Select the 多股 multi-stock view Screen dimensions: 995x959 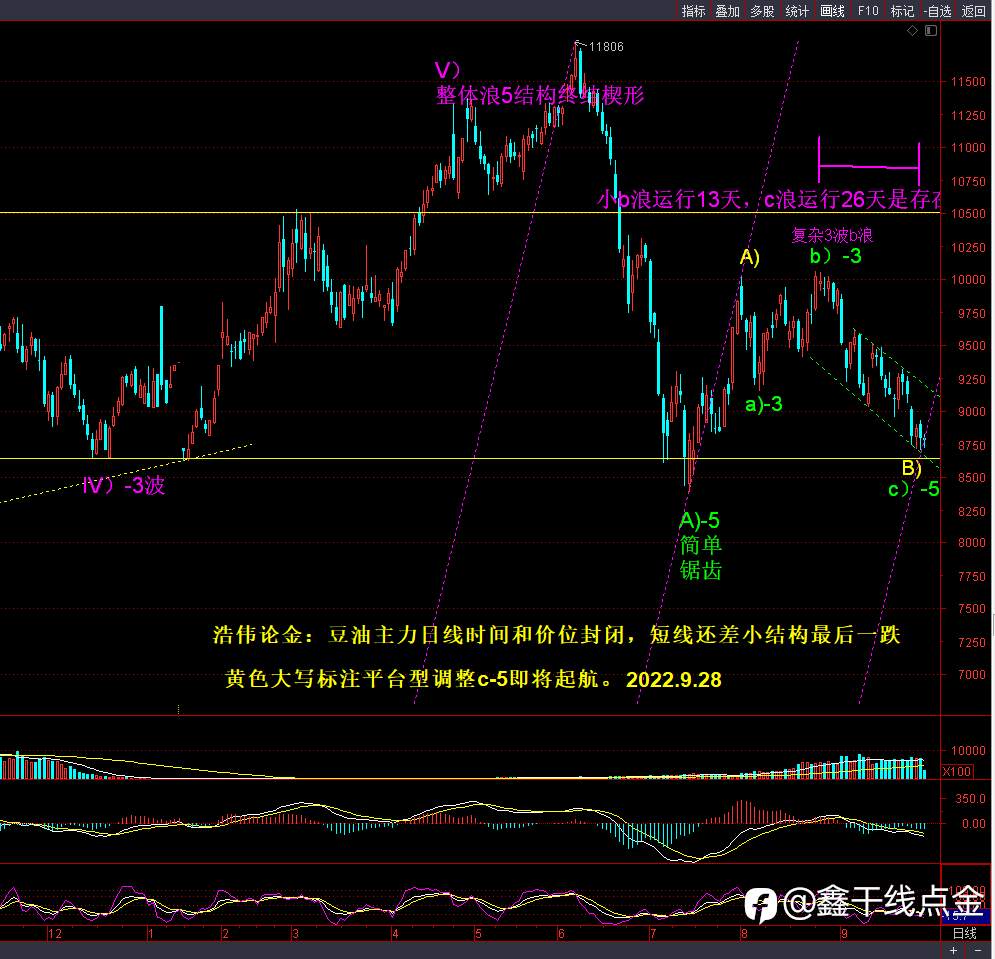click(762, 11)
